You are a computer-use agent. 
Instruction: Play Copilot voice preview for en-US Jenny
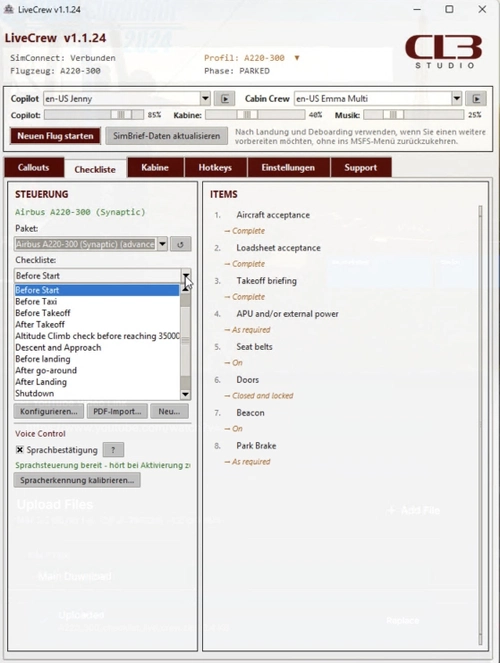coord(224,99)
